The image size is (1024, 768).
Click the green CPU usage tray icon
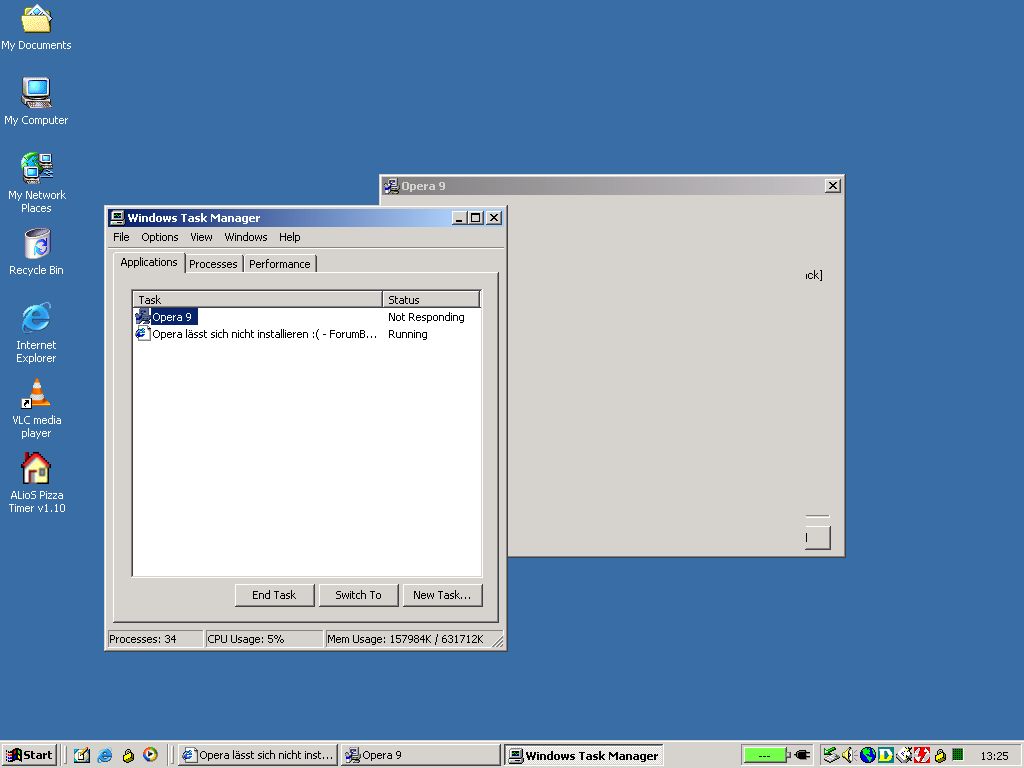[957, 754]
